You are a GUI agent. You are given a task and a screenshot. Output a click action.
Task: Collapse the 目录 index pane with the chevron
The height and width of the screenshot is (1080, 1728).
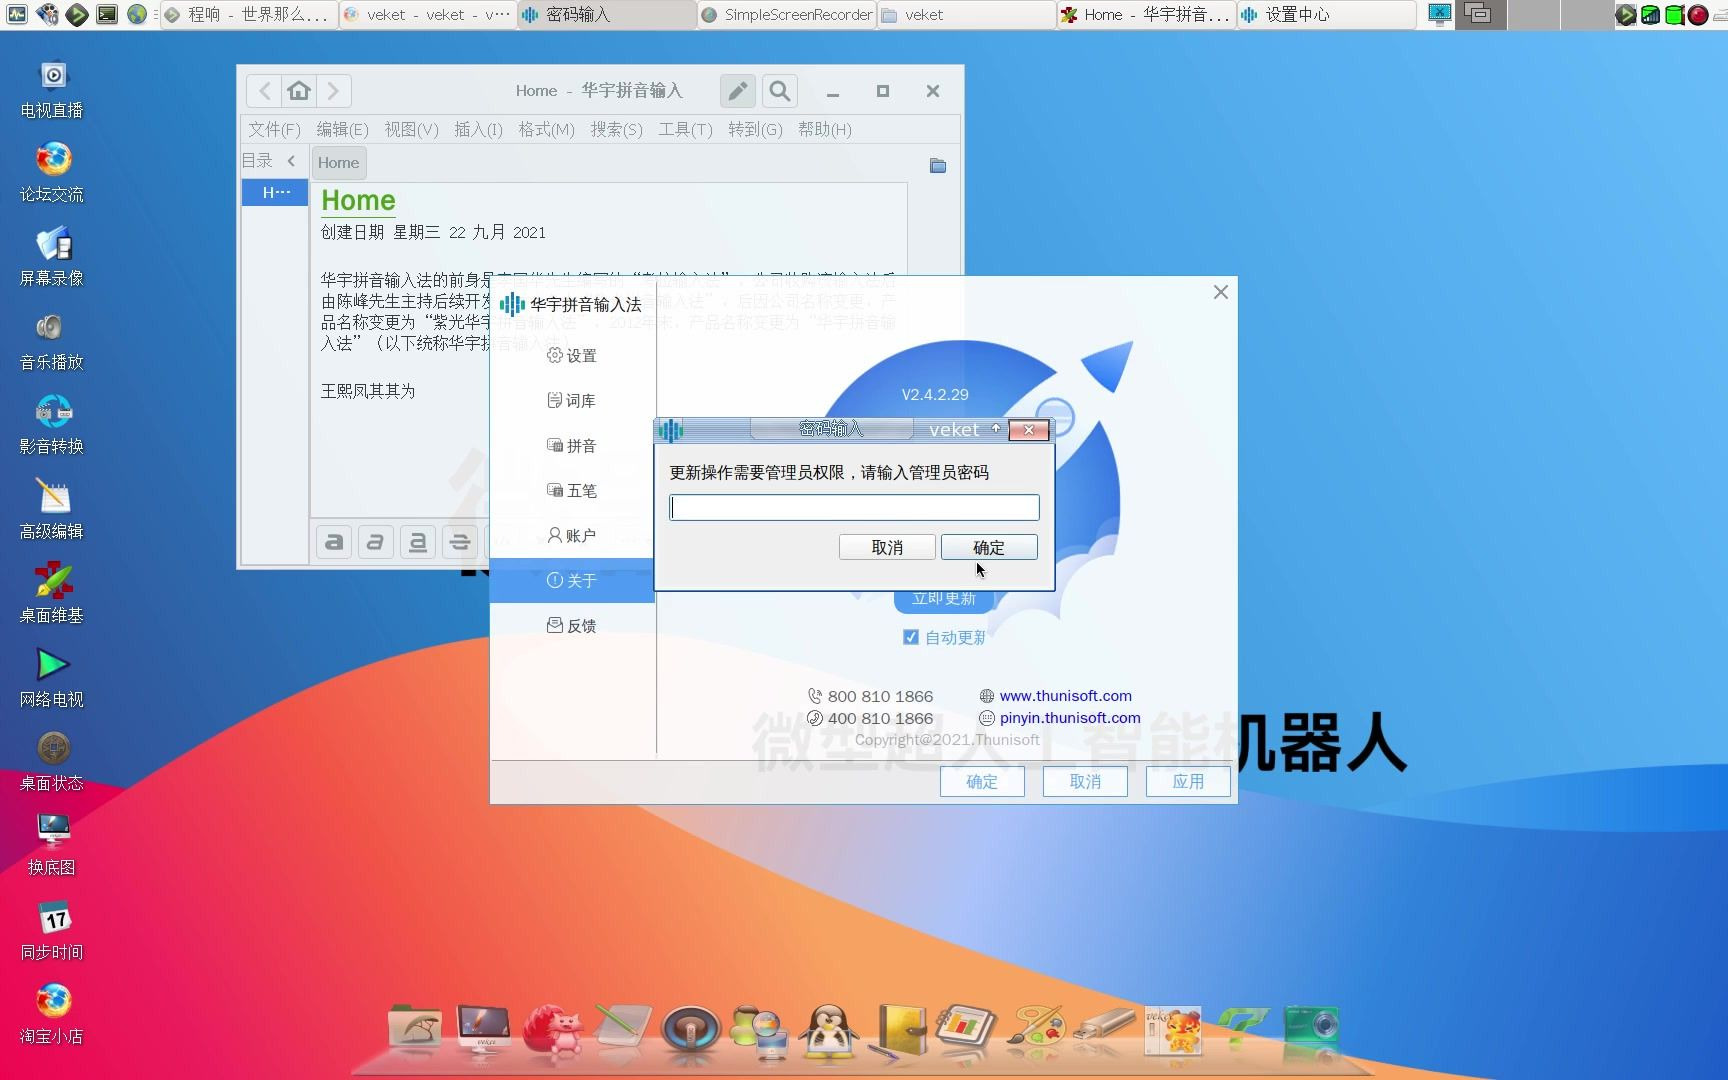(x=291, y=161)
